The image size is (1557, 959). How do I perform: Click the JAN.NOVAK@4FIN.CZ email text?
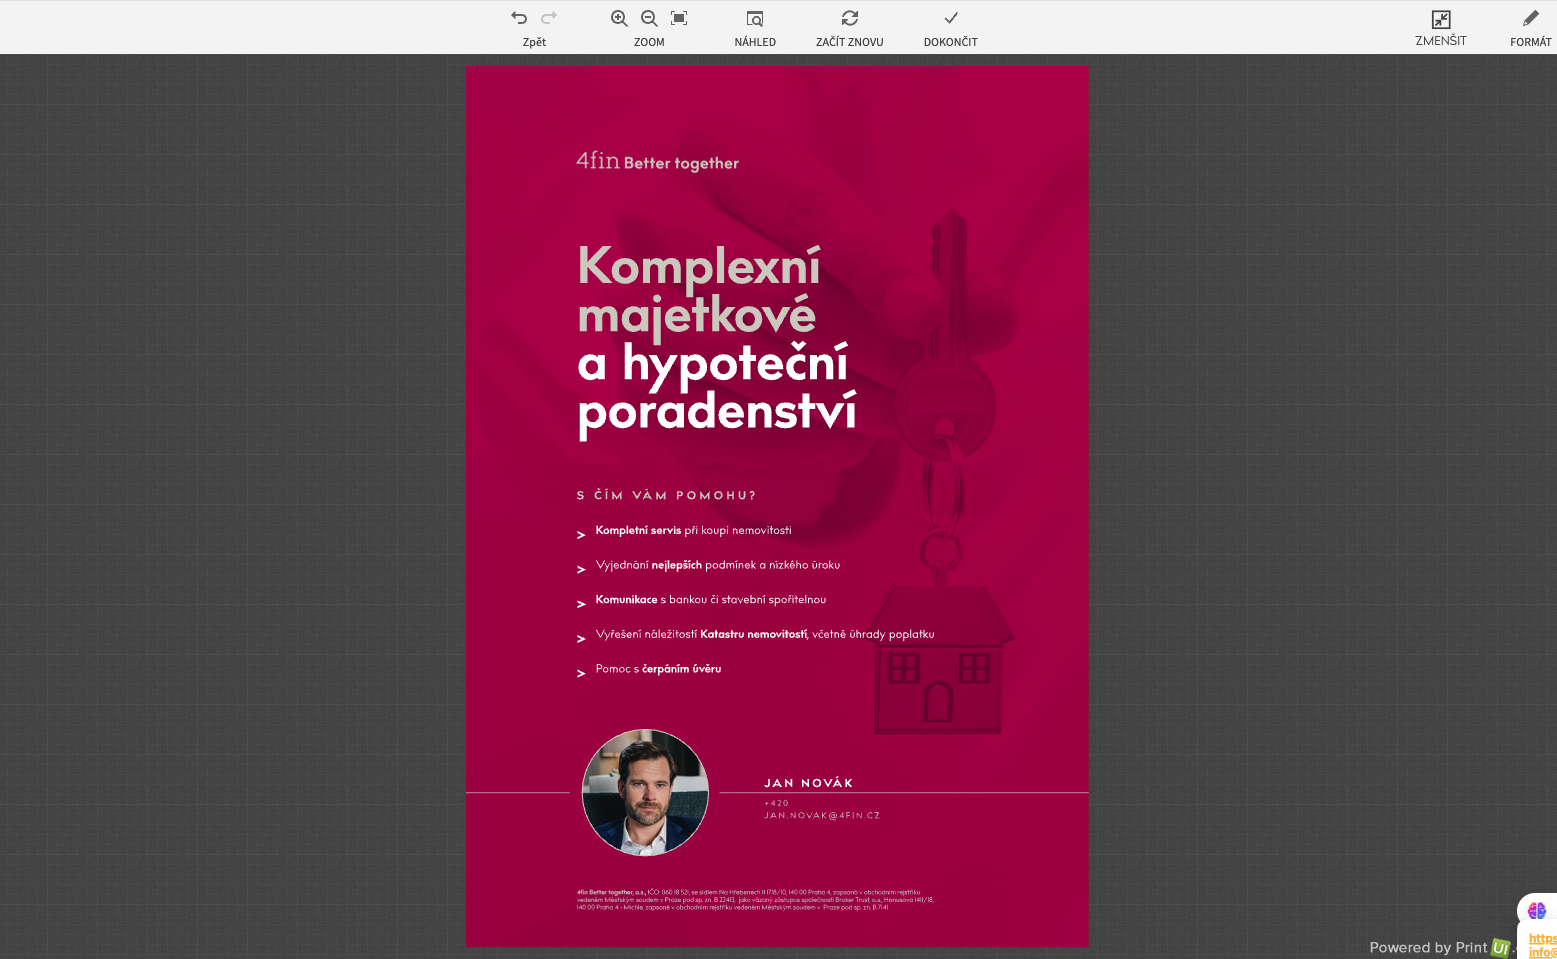coord(822,815)
